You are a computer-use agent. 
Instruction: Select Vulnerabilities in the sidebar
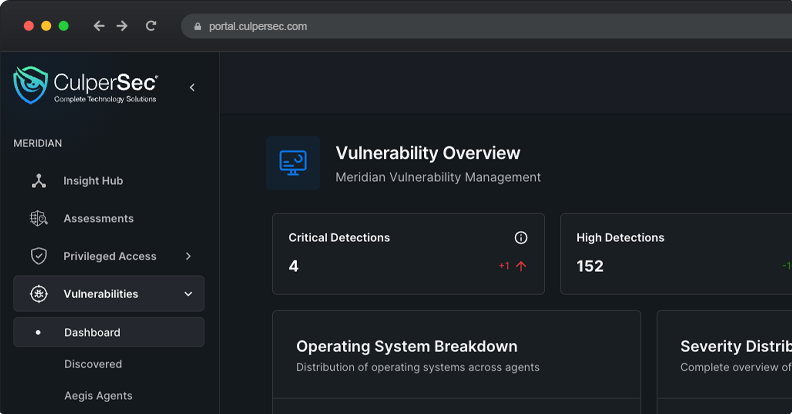point(109,293)
